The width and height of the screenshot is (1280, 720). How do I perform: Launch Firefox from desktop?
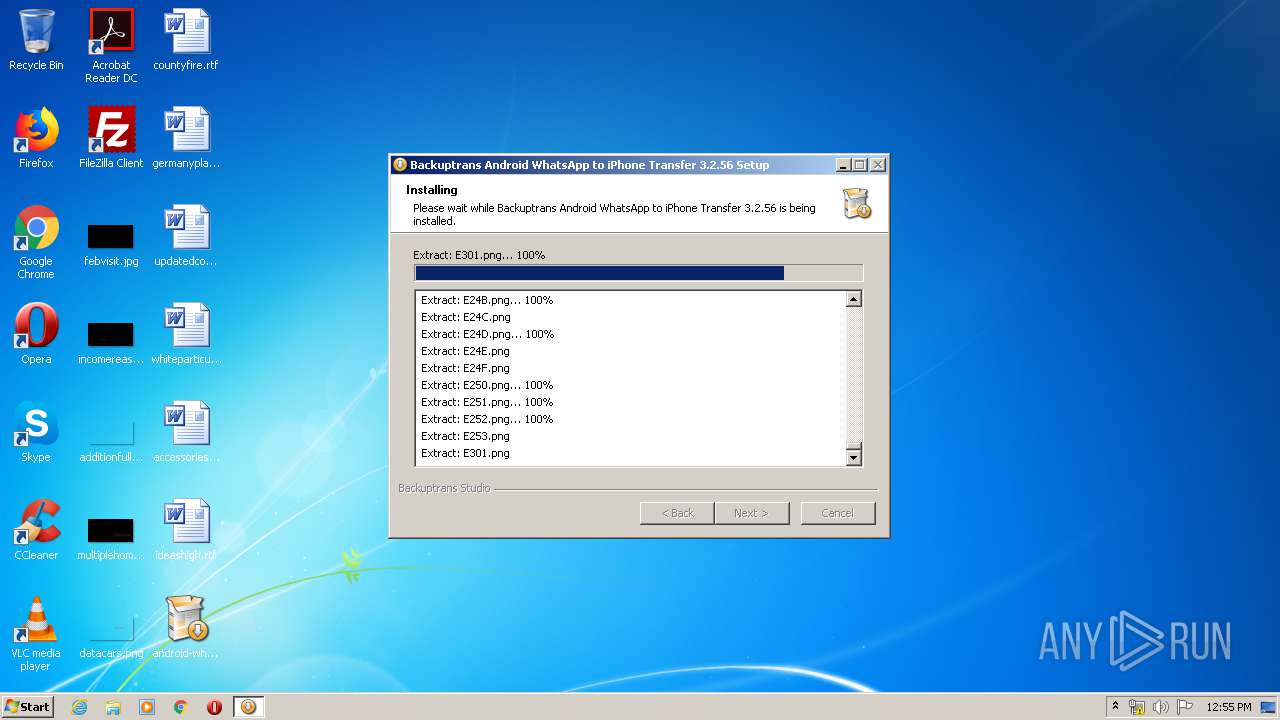coord(36,139)
